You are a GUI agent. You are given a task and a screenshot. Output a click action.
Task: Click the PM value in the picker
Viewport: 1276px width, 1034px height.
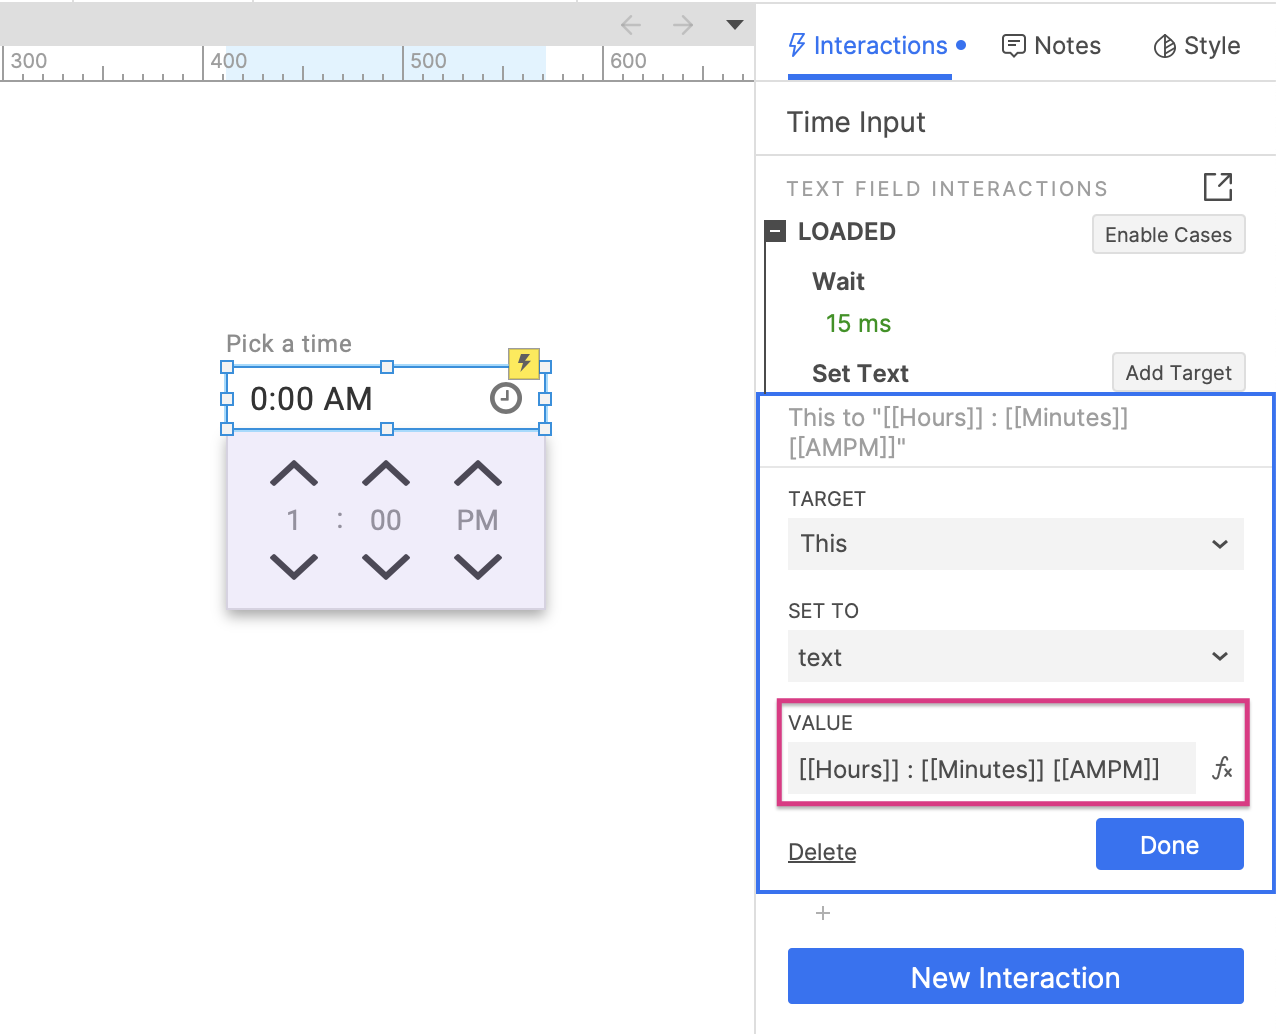click(x=478, y=520)
